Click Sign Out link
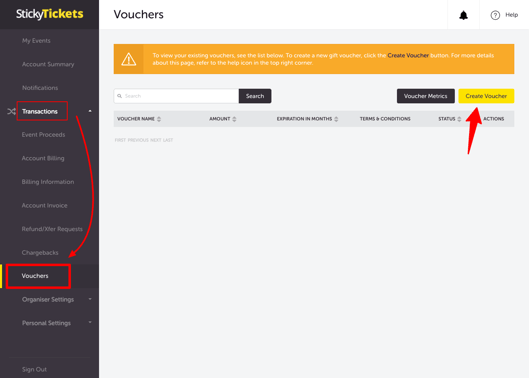The width and height of the screenshot is (529, 378). [x=34, y=369]
